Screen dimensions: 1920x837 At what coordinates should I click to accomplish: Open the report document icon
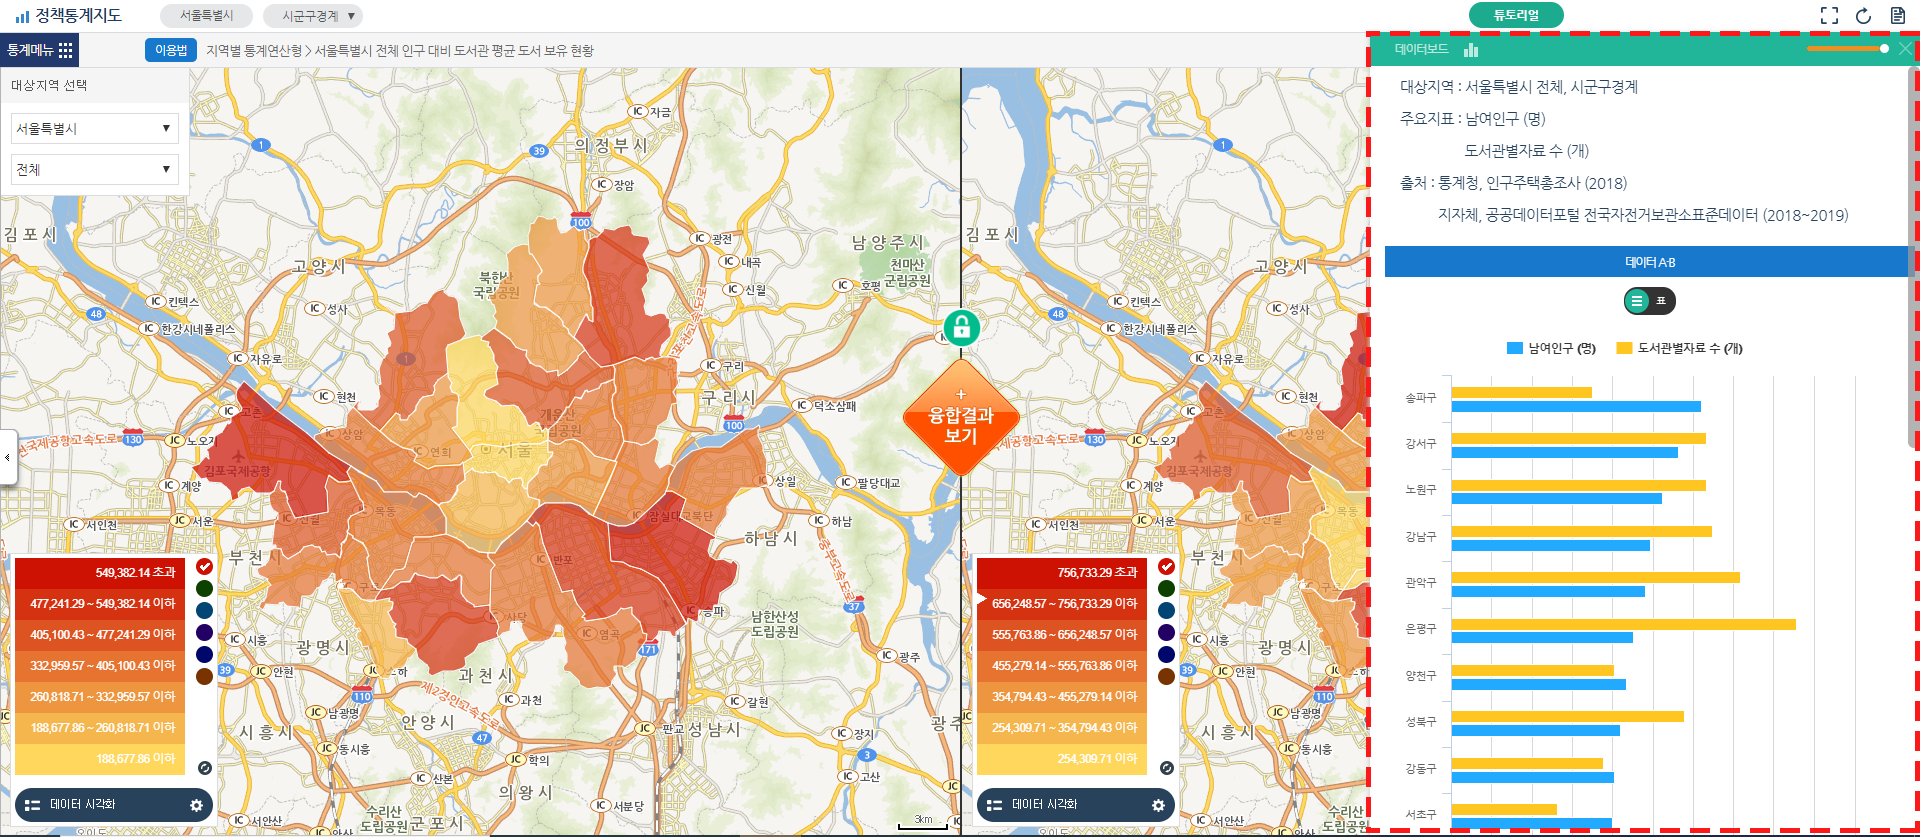[1897, 15]
